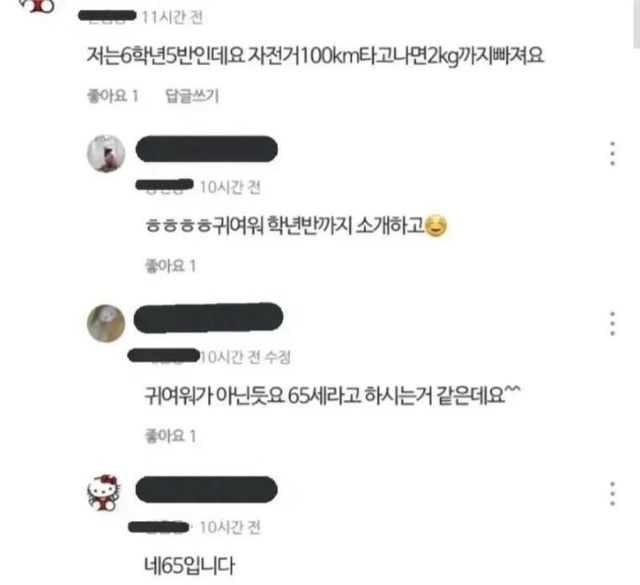
Task: Open profile picture of 65세라고 commenter
Action: pyautogui.click(x=106, y=323)
